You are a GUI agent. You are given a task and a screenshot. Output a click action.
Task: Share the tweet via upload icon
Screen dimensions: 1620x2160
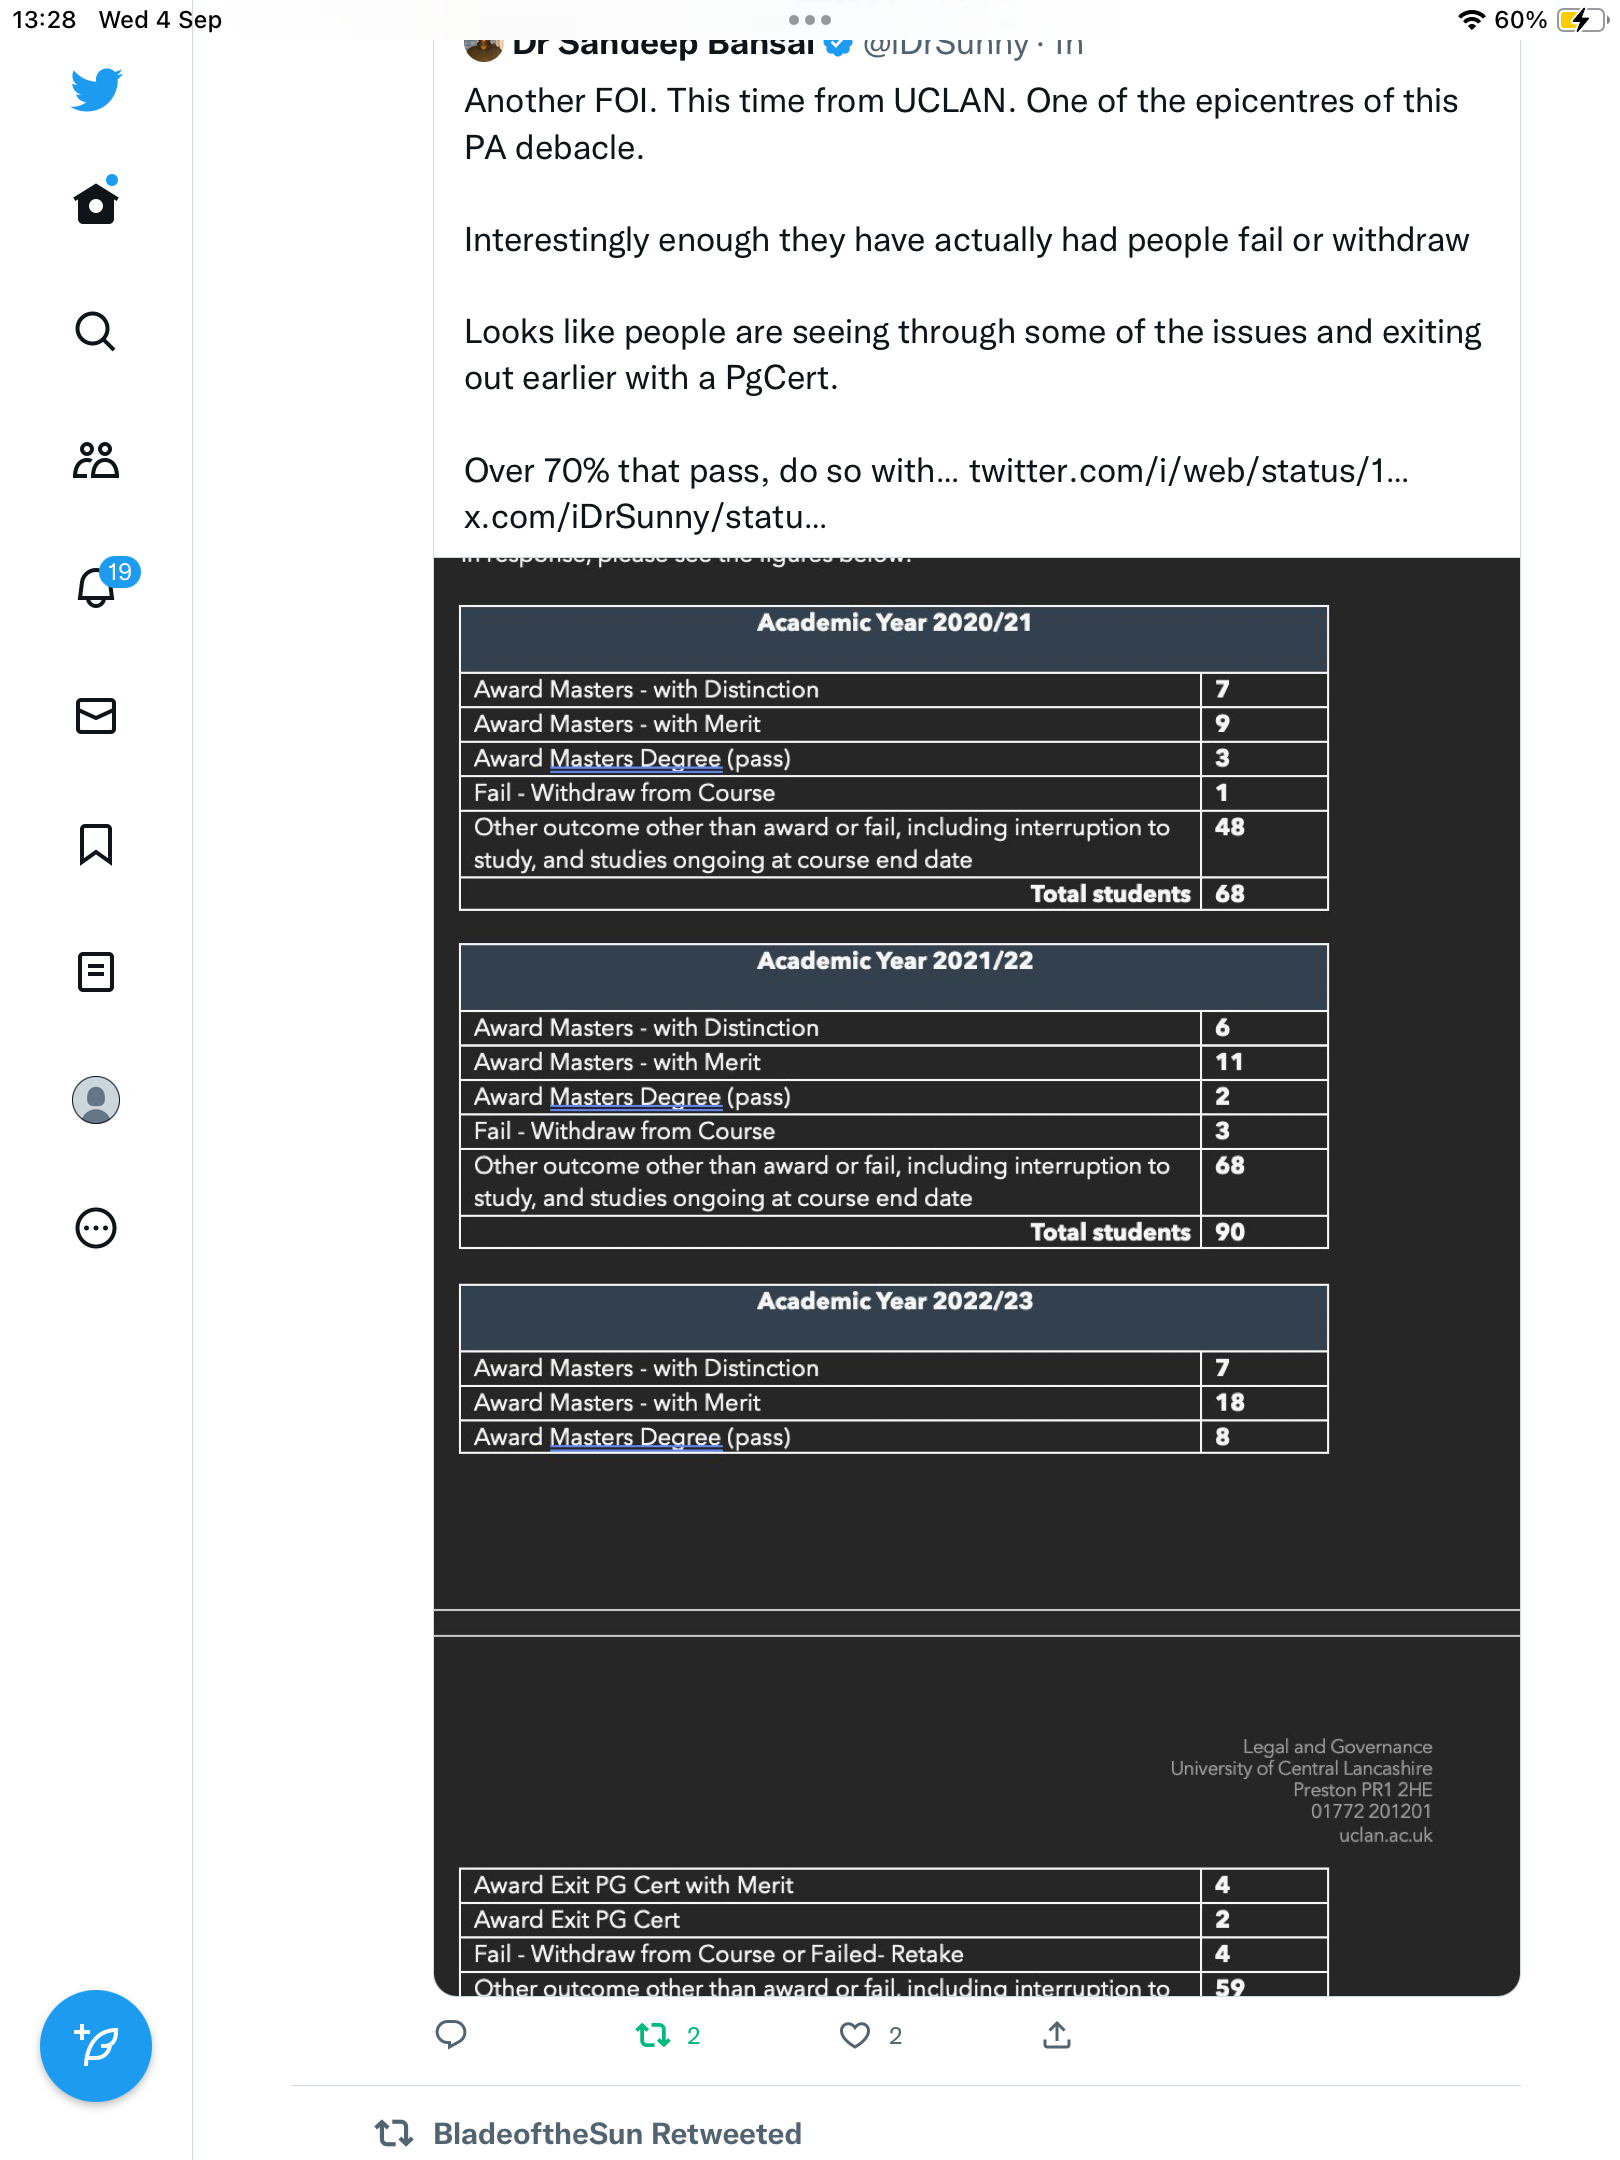(1057, 2034)
